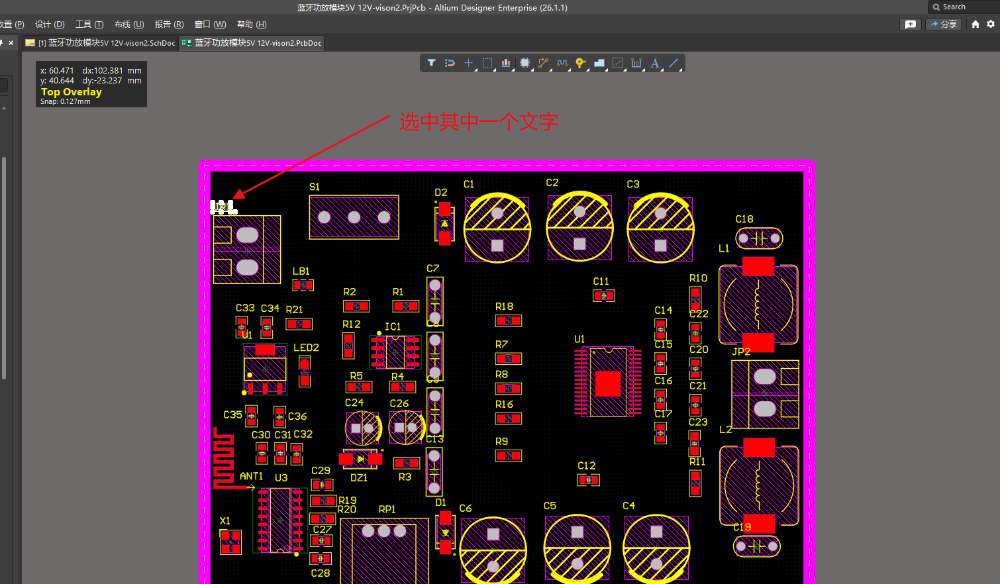The image size is (1000, 584).
Task: Select the Polygon Pour tool
Action: pos(599,63)
